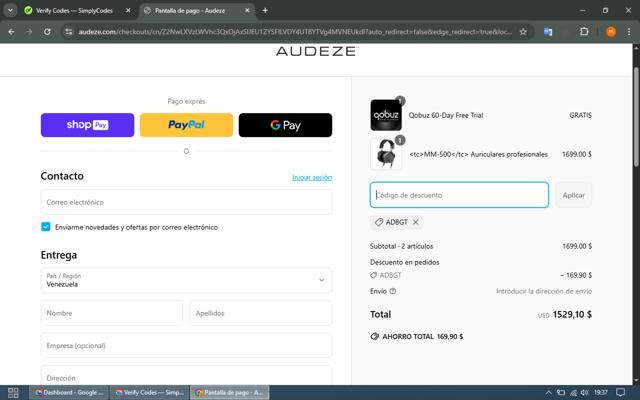The image size is (640, 400).
Task: Focus the Correo electrónico field
Action: [186, 202]
